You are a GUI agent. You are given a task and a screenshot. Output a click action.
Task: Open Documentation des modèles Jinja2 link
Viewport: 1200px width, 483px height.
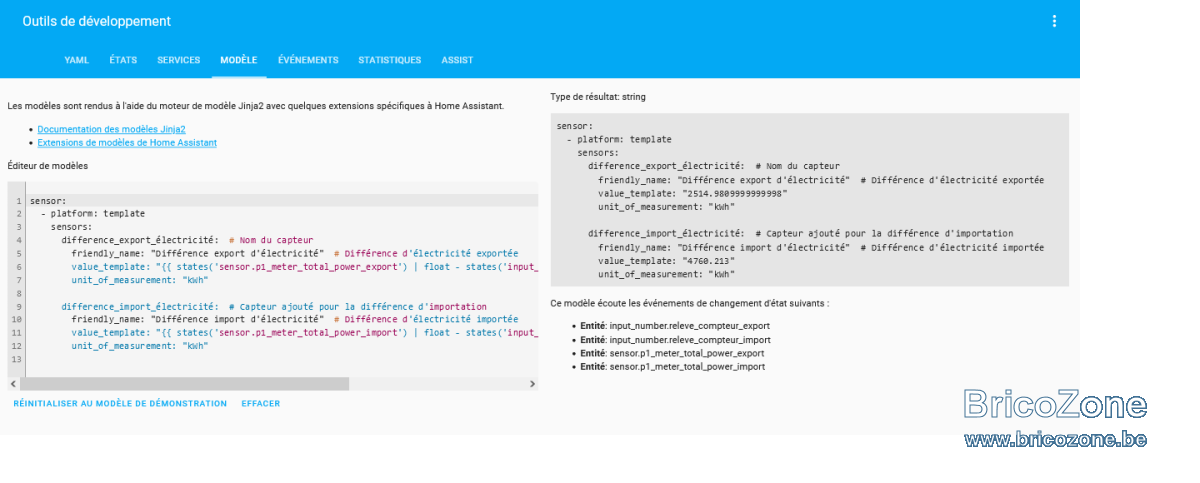[112, 130]
